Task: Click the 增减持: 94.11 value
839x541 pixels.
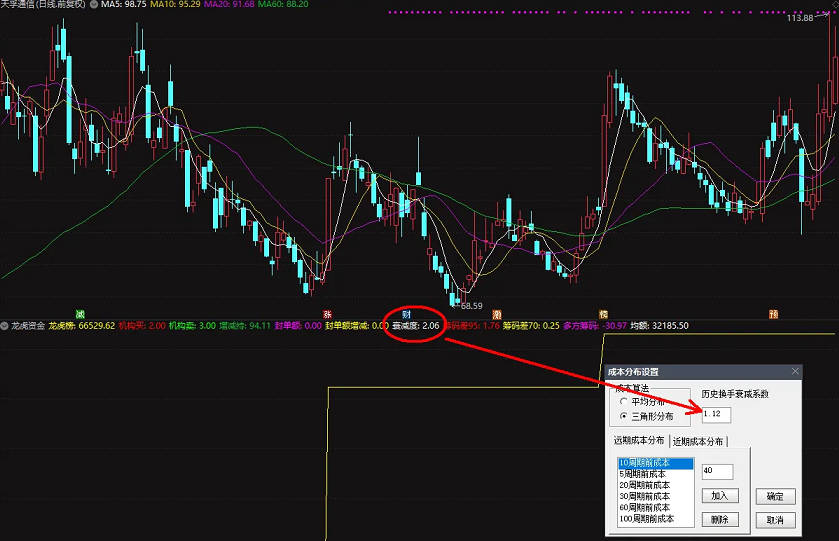Action: [x=245, y=325]
